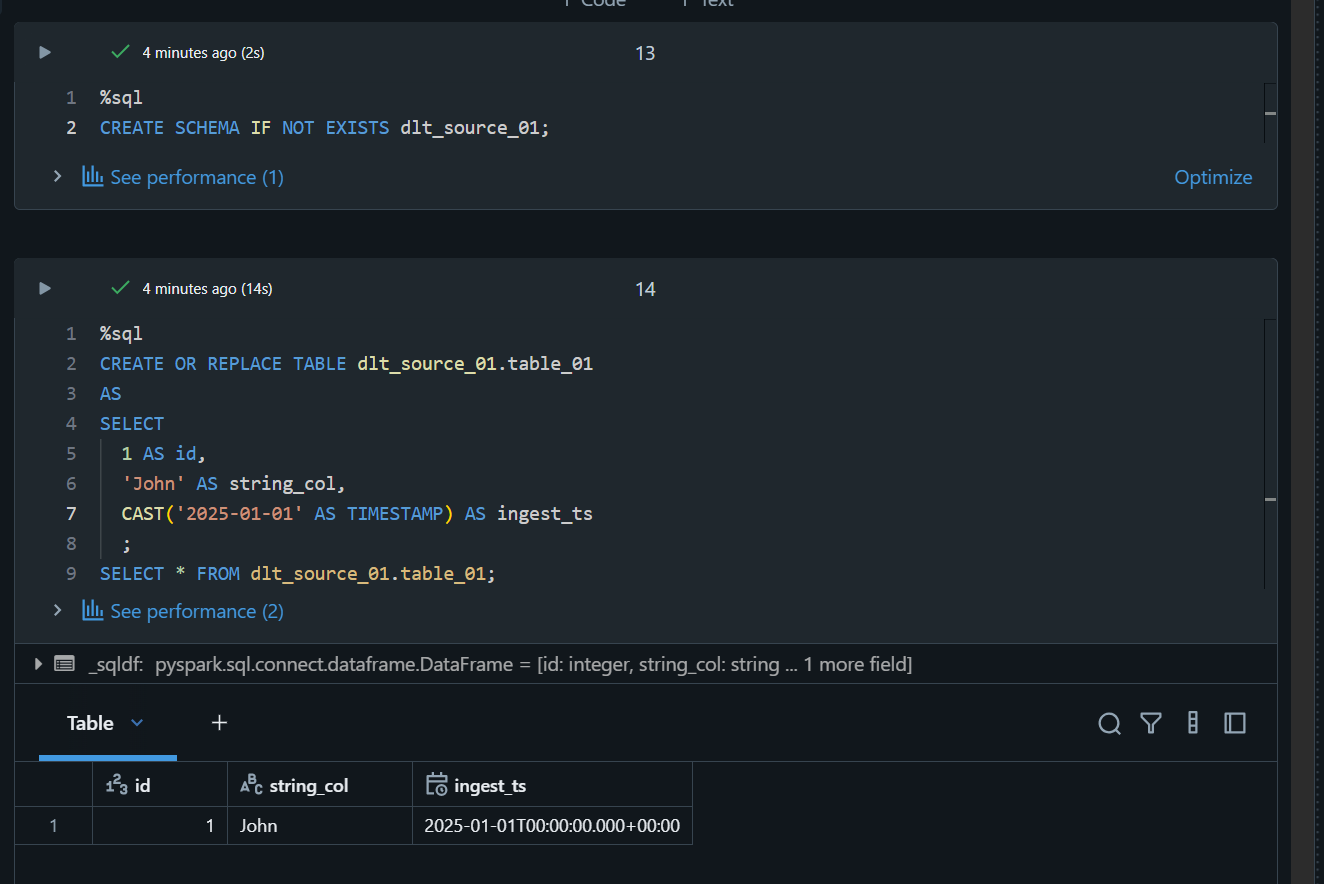Switch to the Table tab
1324x884 pixels.
(x=92, y=722)
